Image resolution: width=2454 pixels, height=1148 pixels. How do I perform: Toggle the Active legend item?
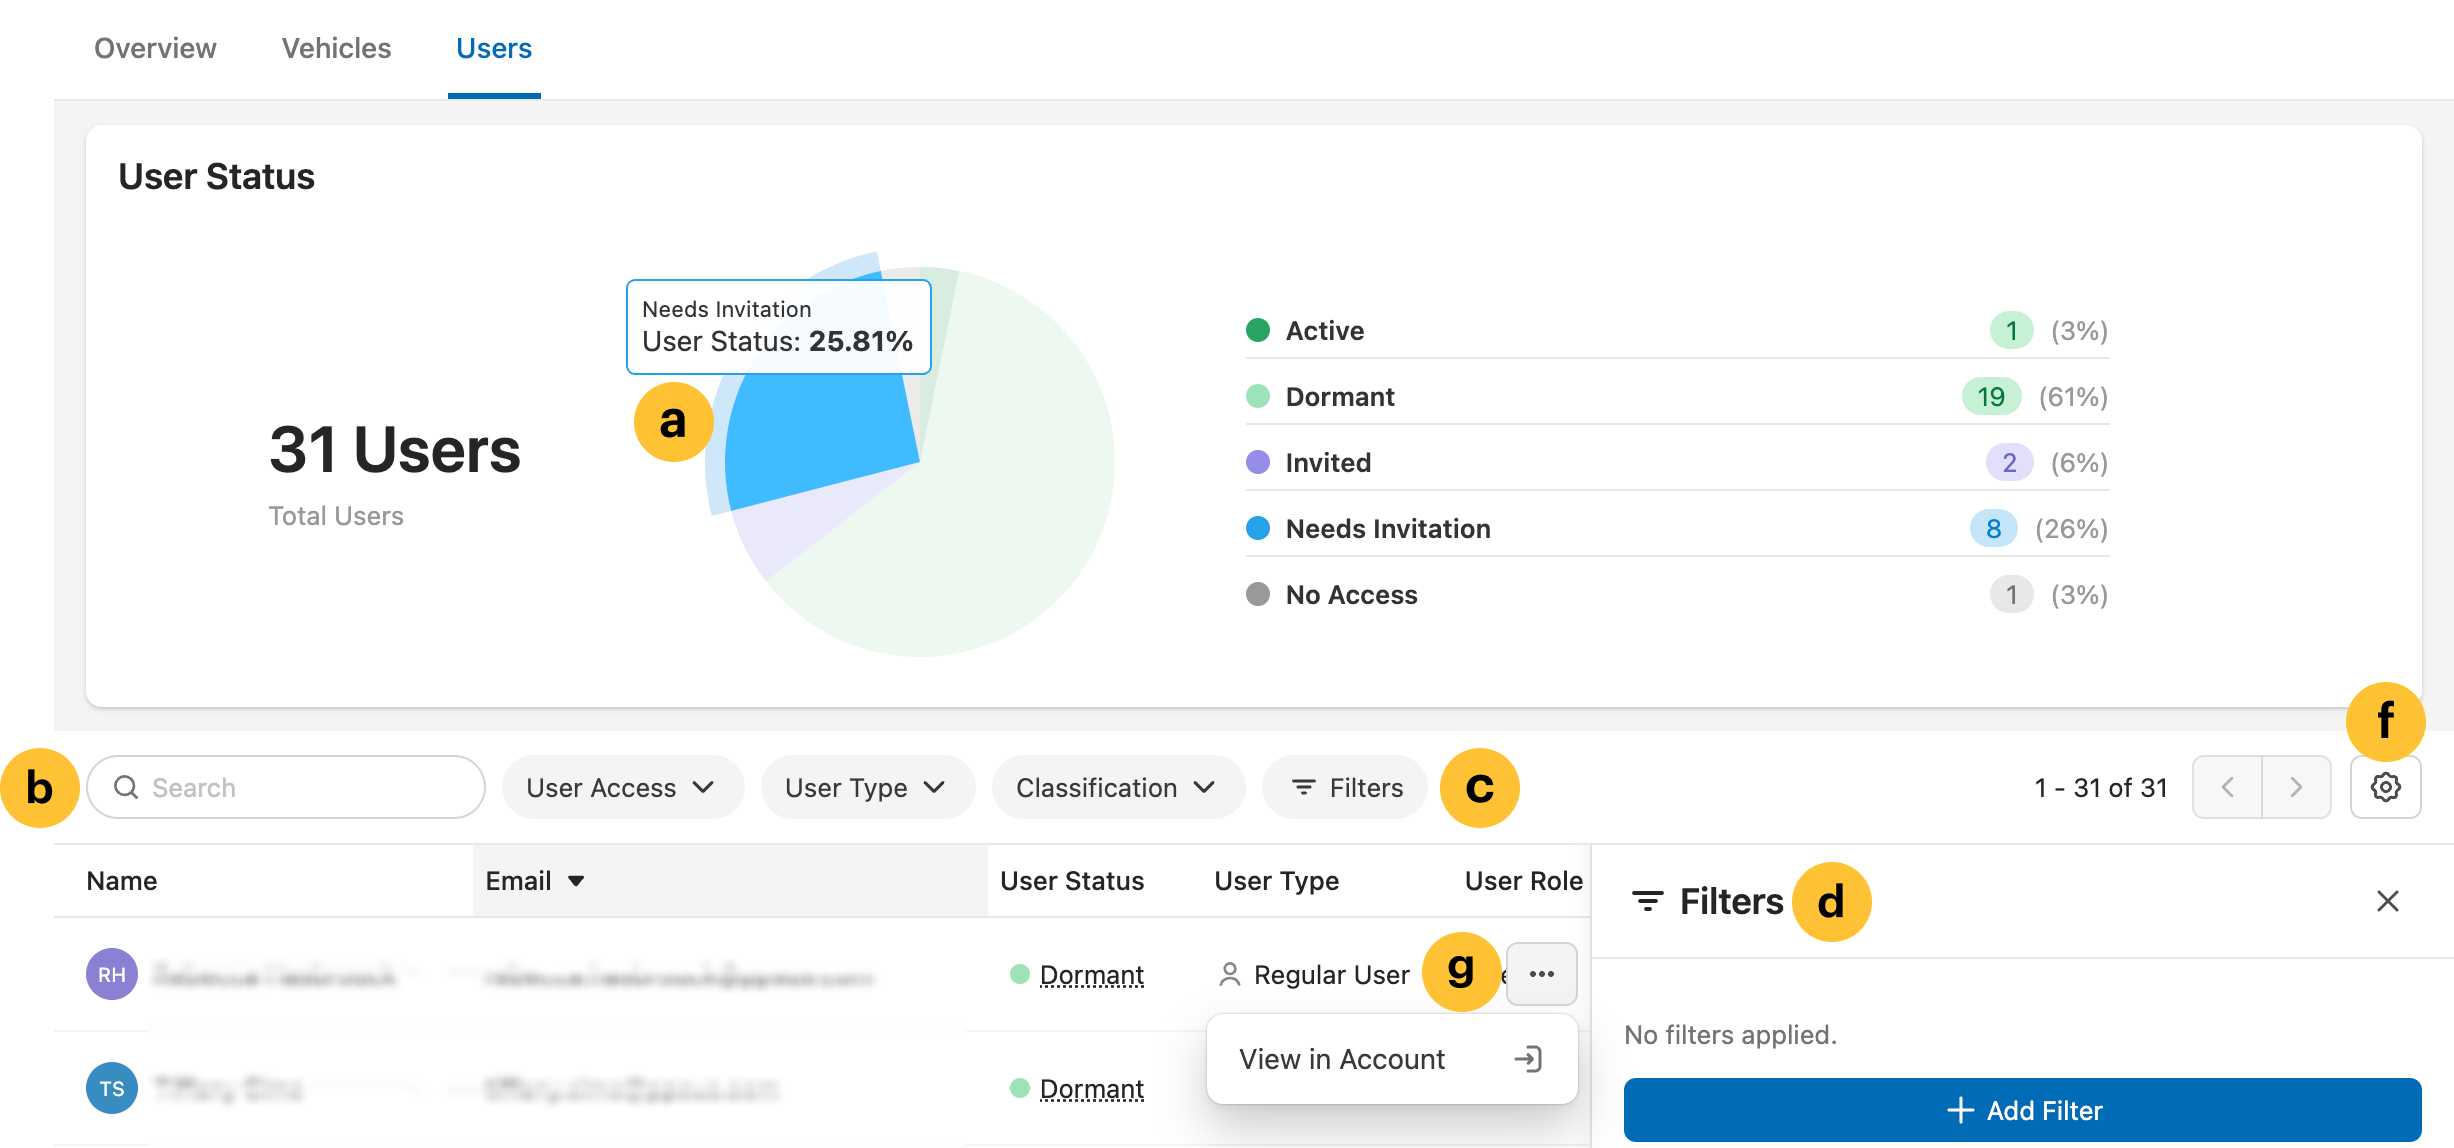coord(1324,330)
